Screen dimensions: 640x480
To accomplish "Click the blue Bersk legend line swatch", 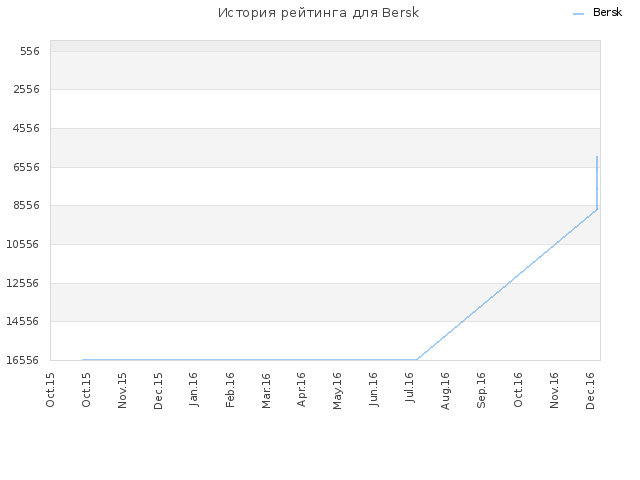I will pos(578,14).
